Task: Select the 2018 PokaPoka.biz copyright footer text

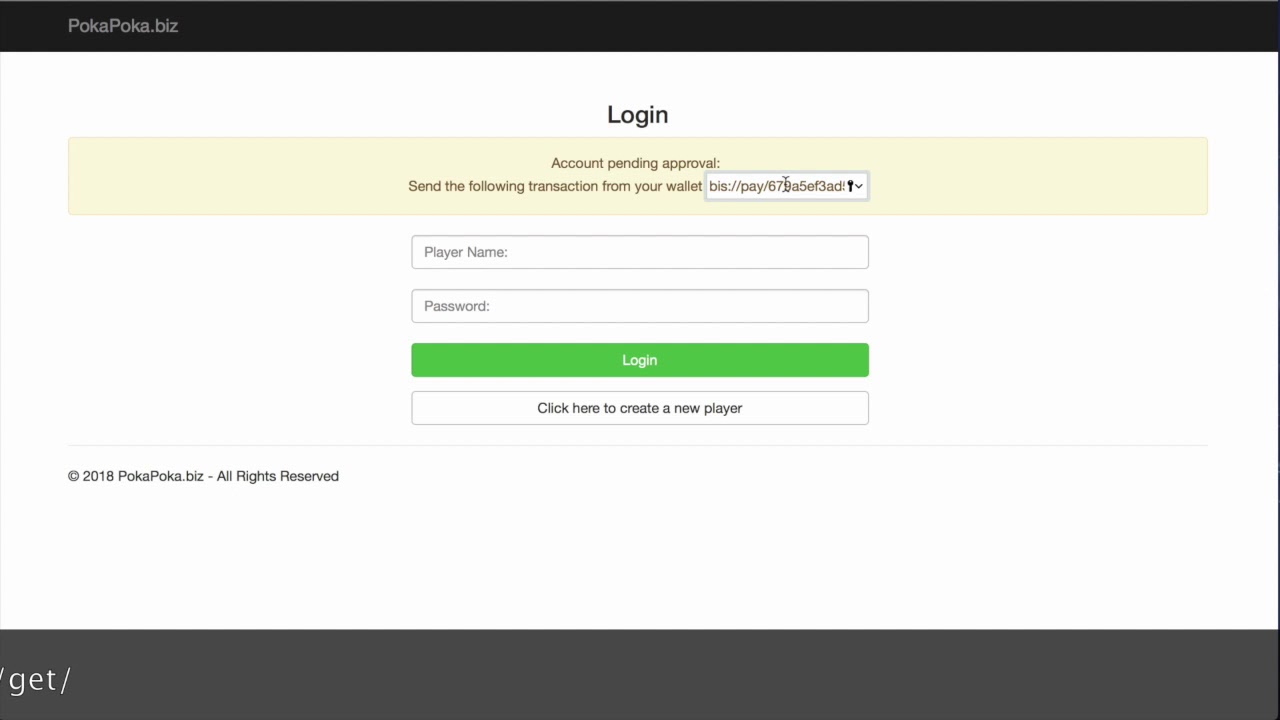Action: pyautogui.click(x=203, y=476)
